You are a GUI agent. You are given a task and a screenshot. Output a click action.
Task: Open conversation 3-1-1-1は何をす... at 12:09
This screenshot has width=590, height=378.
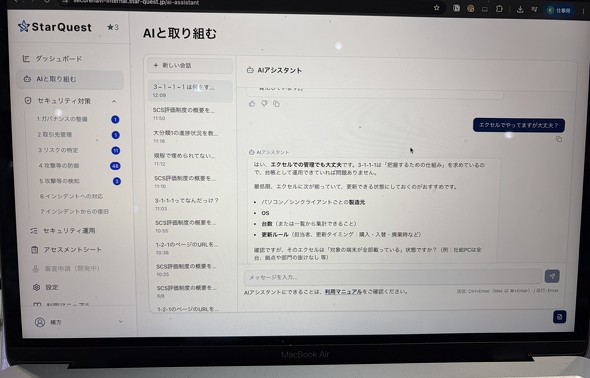pos(190,90)
